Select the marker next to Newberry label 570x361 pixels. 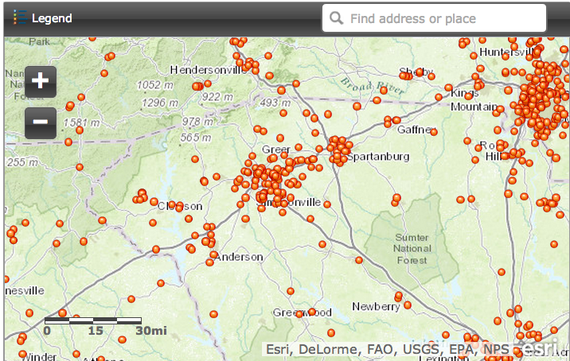408,305
